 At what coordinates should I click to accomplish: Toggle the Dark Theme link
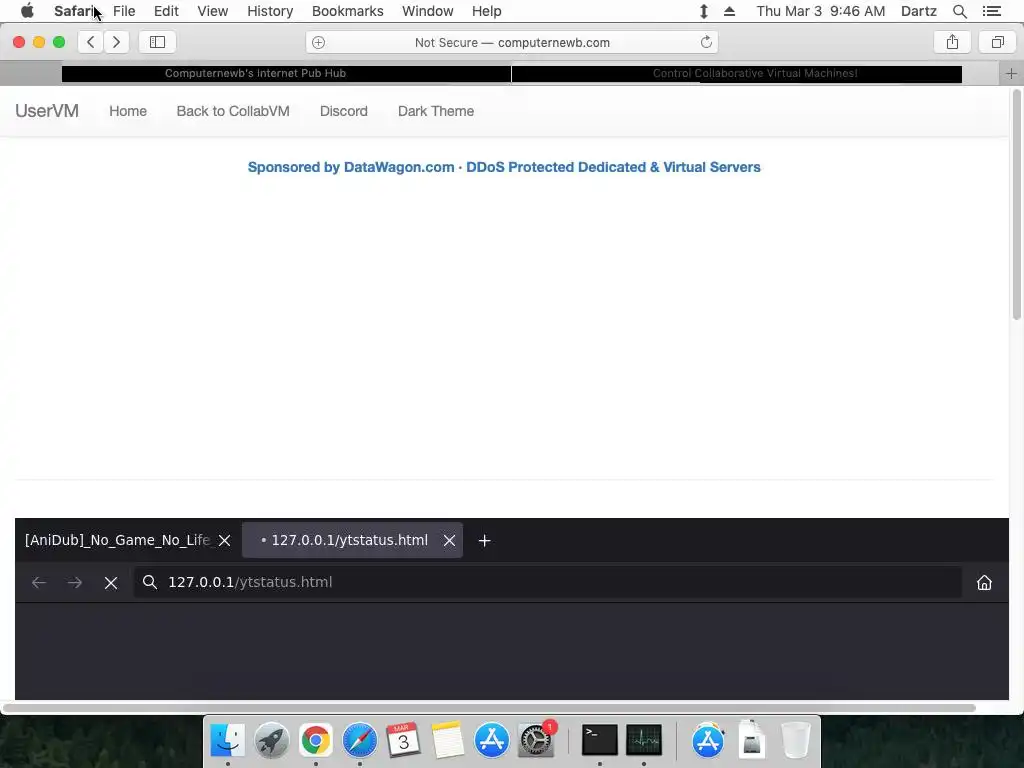tap(436, 111)
